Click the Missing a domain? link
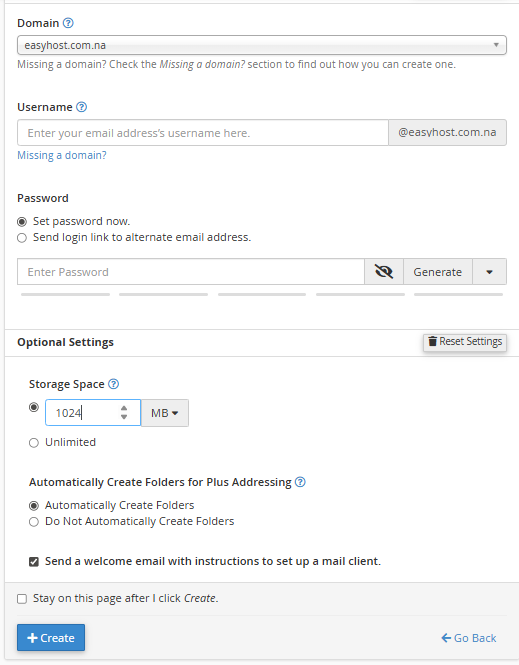This screenshot has height=665, width=519. click(62, 155)
